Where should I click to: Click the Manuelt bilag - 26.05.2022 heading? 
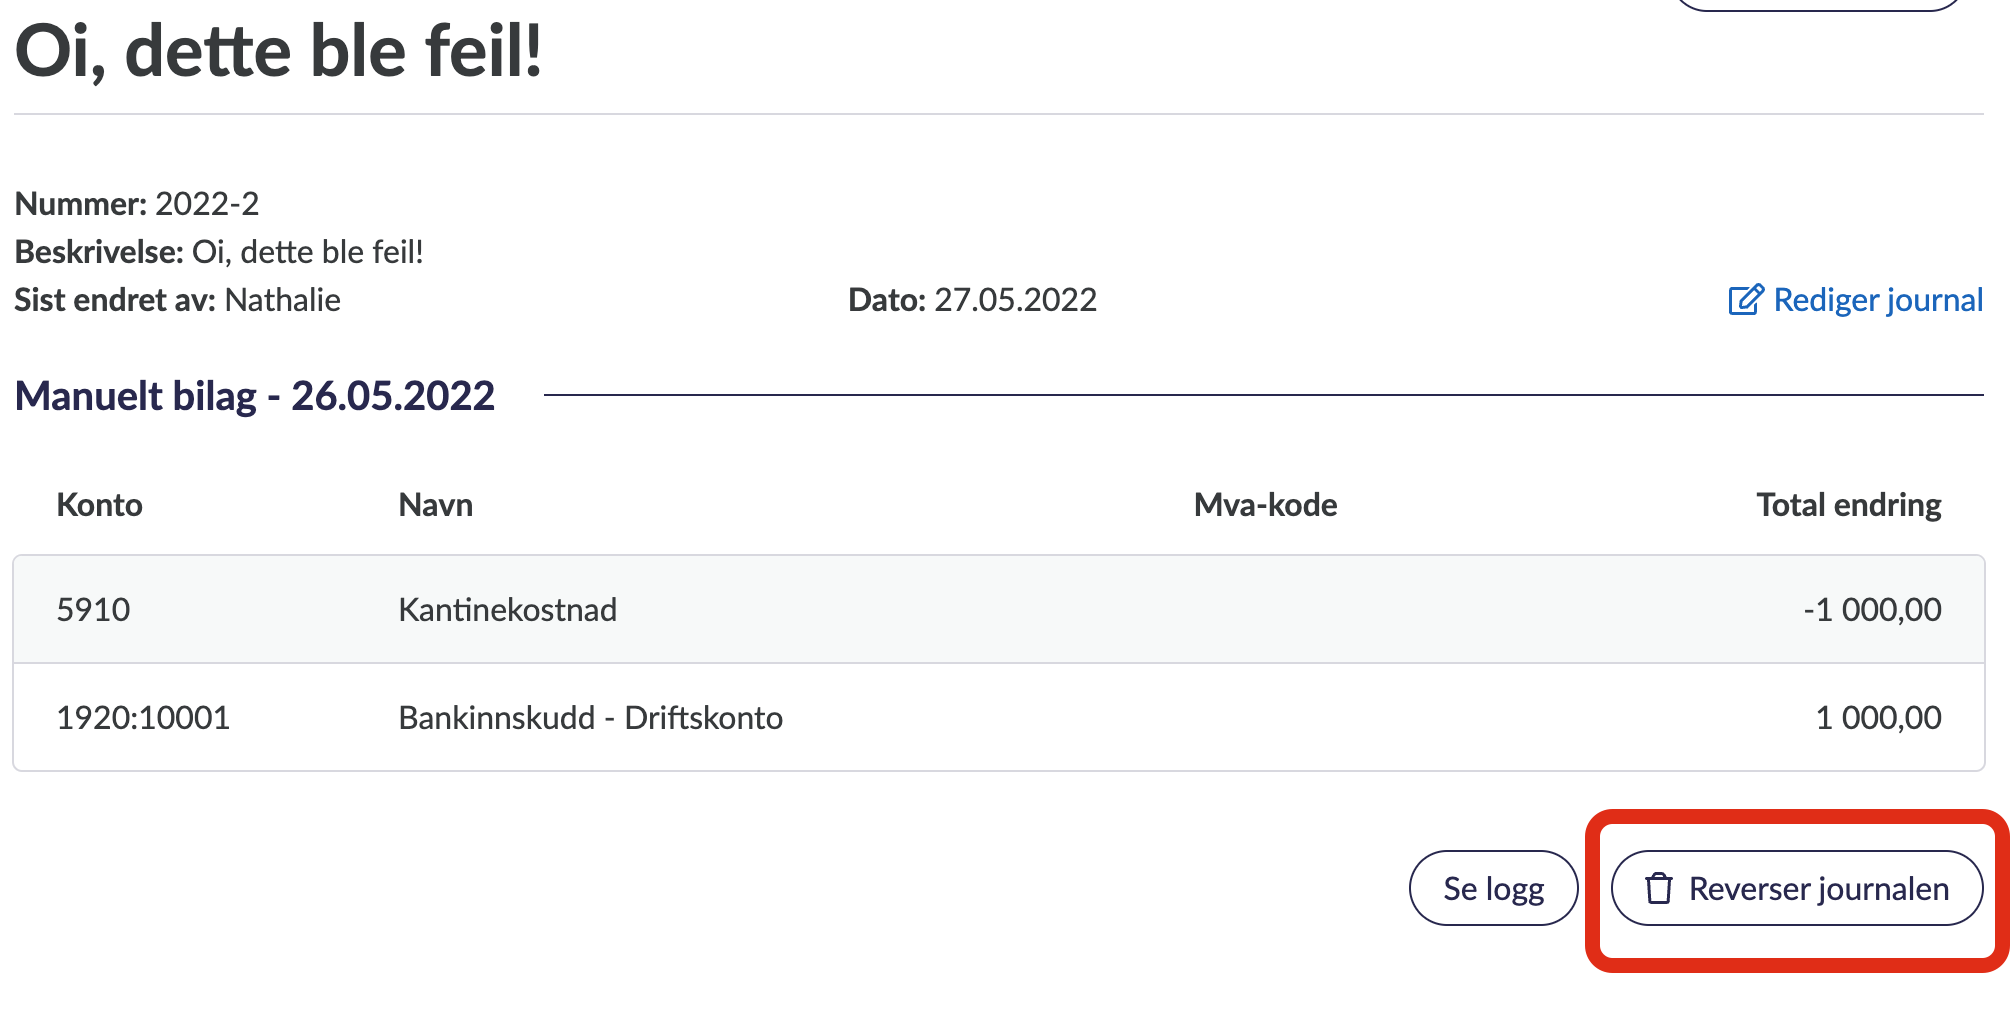tap(255, 396)
